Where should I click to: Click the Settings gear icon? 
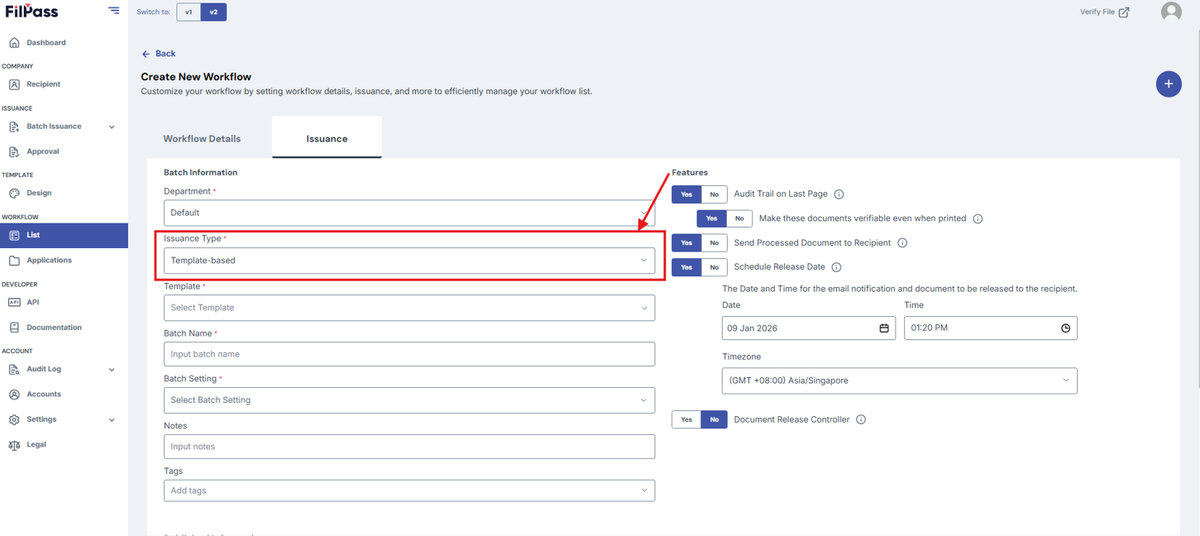point(14,420)
